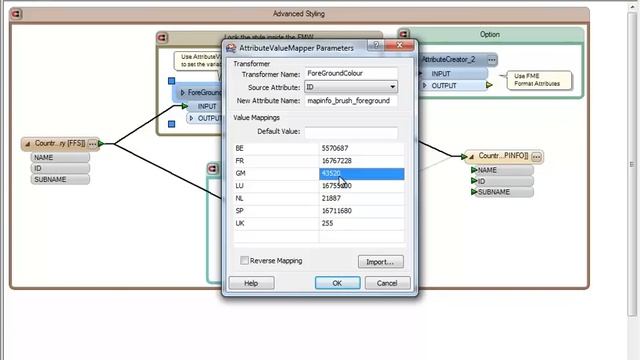Select NAME attribute under Countr...ry [FFS]
Image resolution: width=640 pixels, height=360 pixels.
(x=60, y=158)
